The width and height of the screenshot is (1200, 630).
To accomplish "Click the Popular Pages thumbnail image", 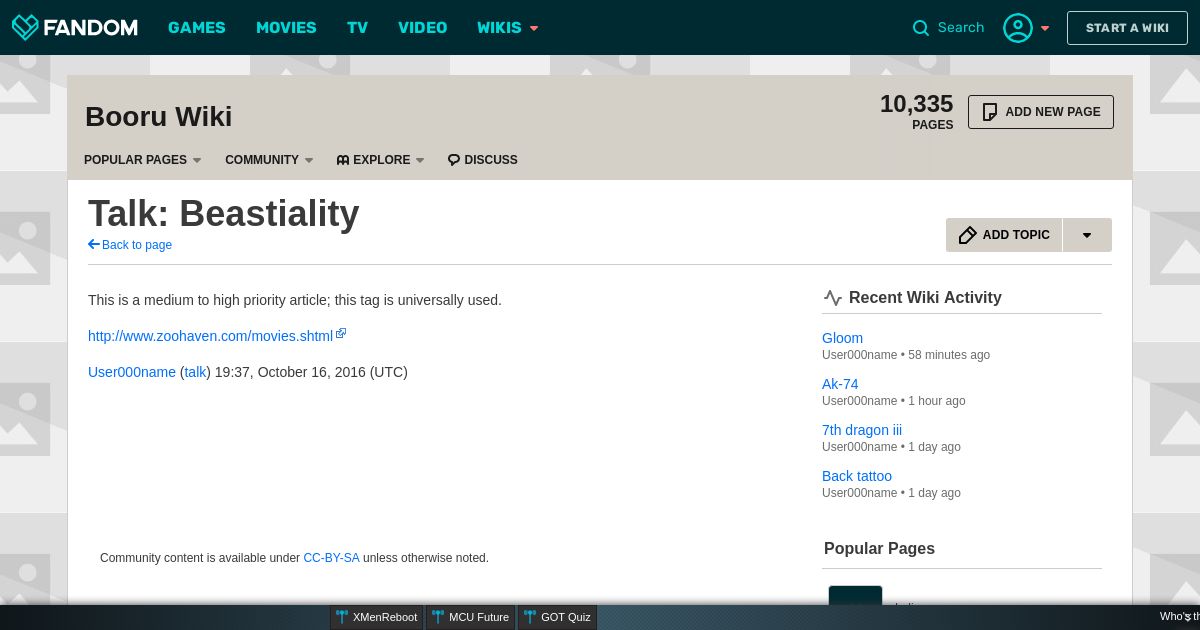I will point(855,595).
